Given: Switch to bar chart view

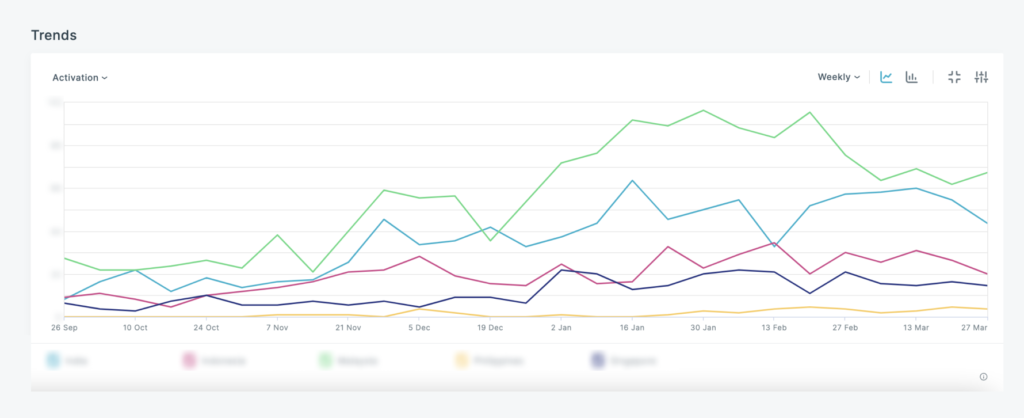Looking at the screenshot, I should pyautogui.click(x=912, y=77).
